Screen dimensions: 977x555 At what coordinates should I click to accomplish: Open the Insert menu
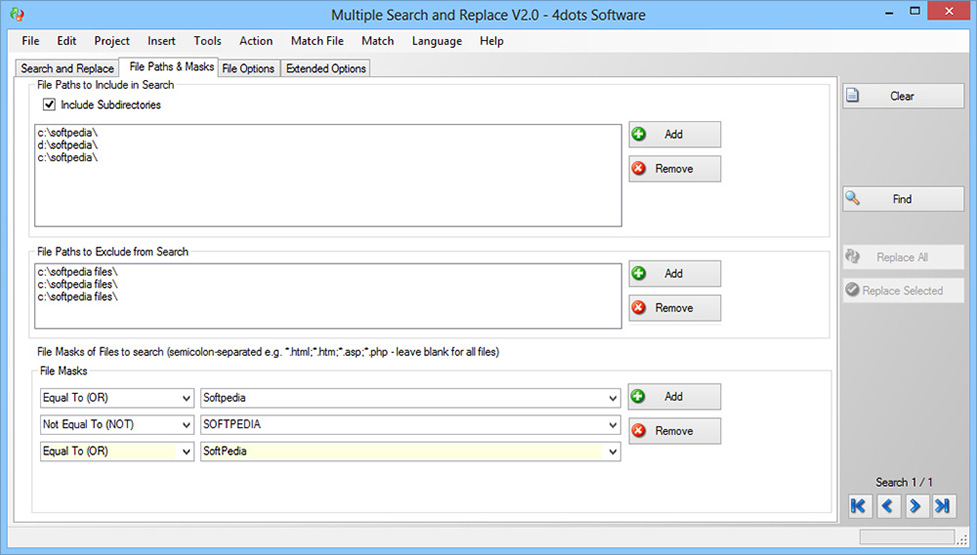[x=161, y=41]
